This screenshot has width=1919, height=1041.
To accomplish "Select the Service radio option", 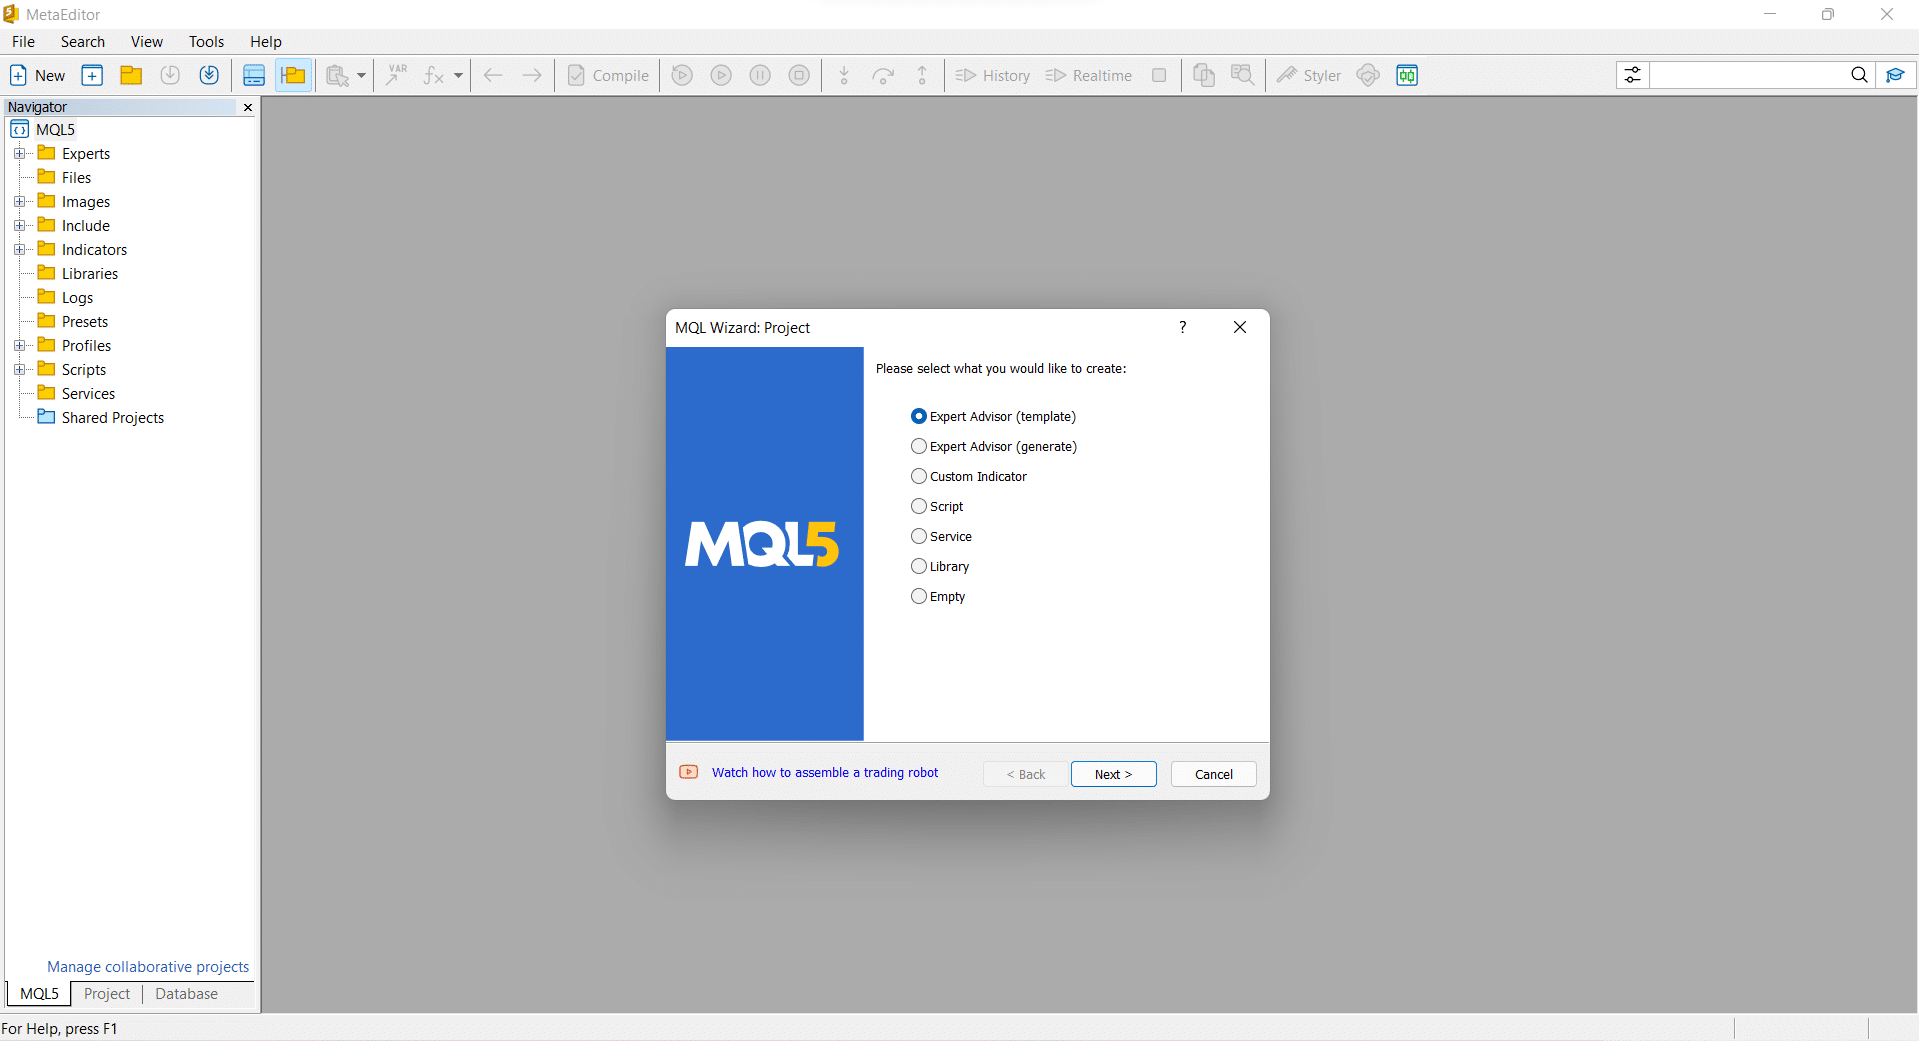I will (941, 536).
